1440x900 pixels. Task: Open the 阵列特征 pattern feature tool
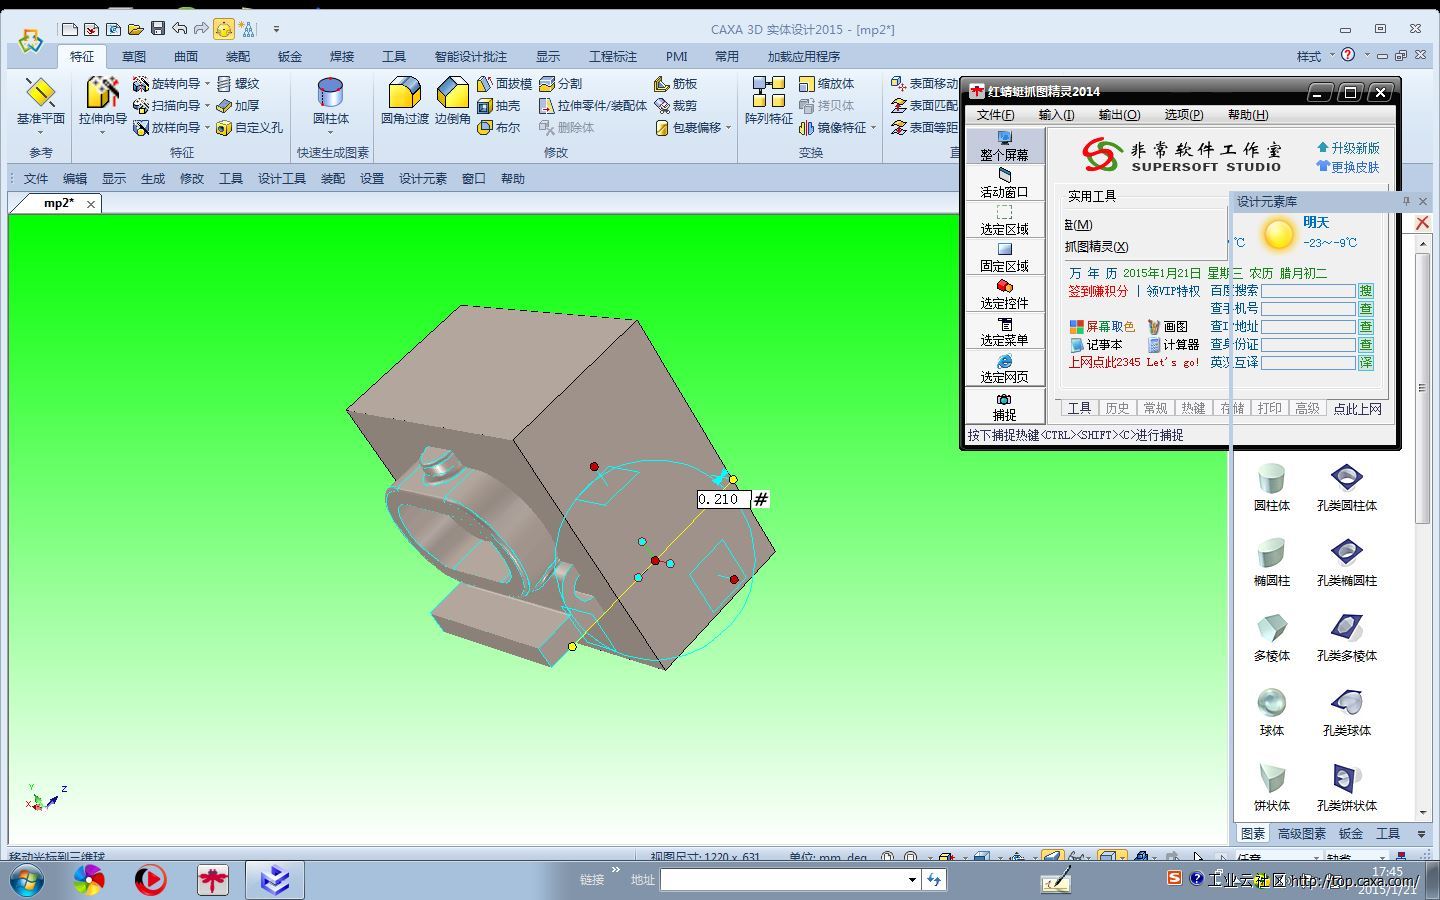769,101
